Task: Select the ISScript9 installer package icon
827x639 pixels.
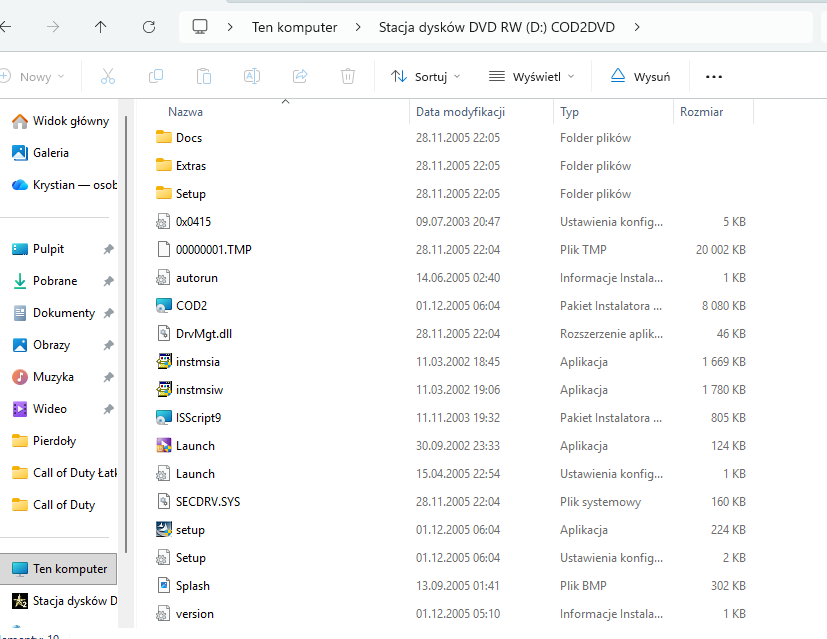Action: (x=164, y=418)
